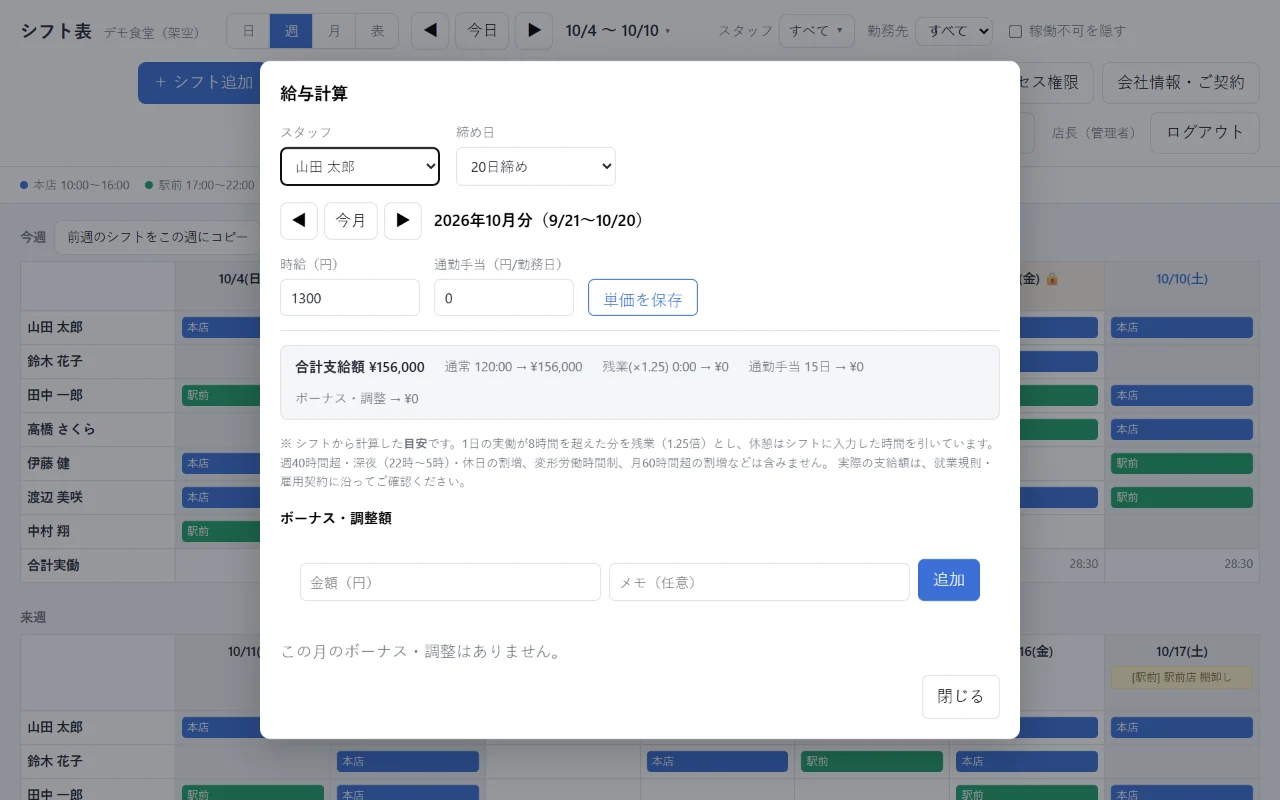Click 前週のシフトをこの週にコピー button
Viewport: 1280px width, 800px height.
pyautogui.click(x=157, y=237)
